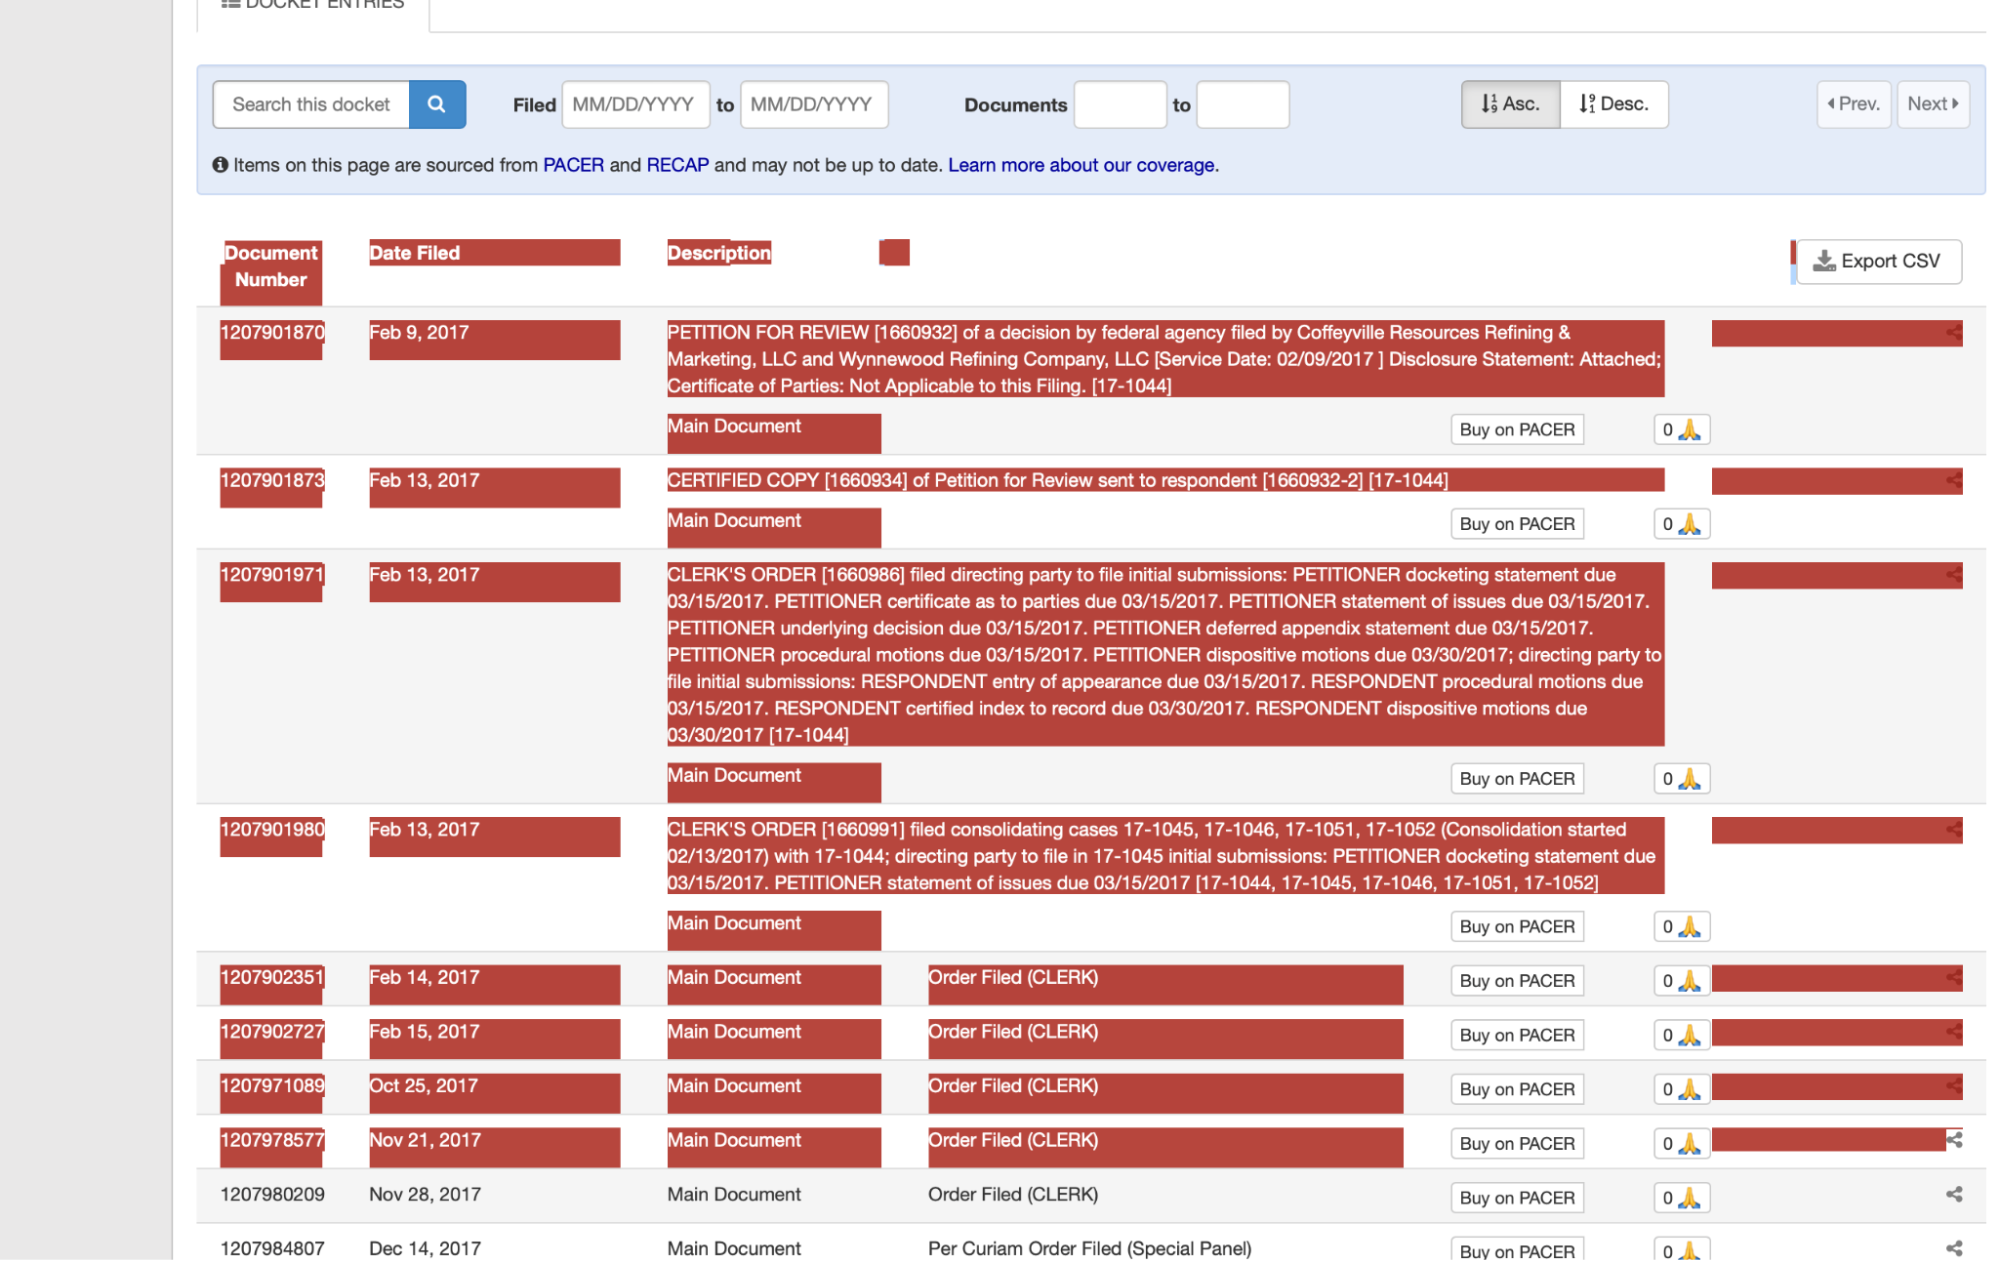Open the PACER link

[573, 165]
